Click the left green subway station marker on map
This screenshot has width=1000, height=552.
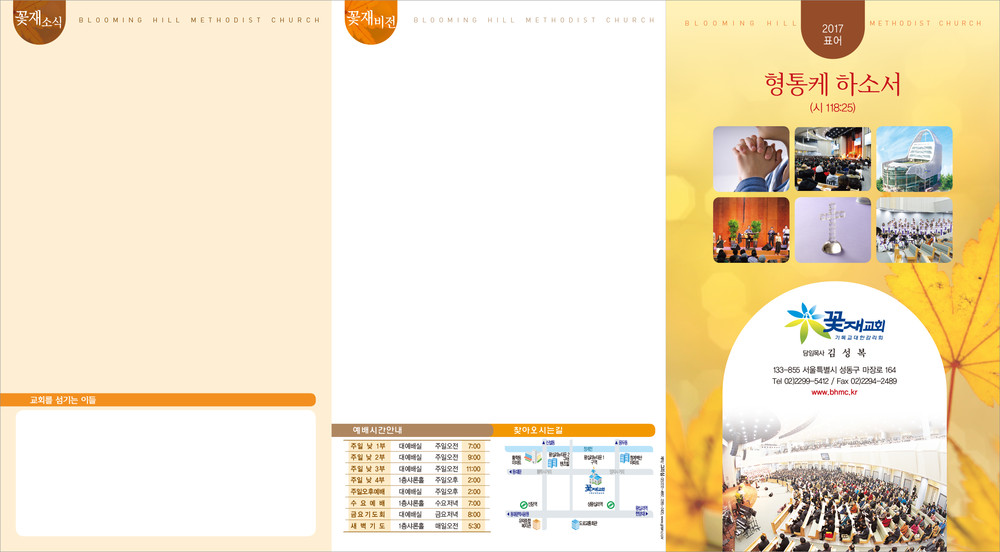[x=524, y=504]
